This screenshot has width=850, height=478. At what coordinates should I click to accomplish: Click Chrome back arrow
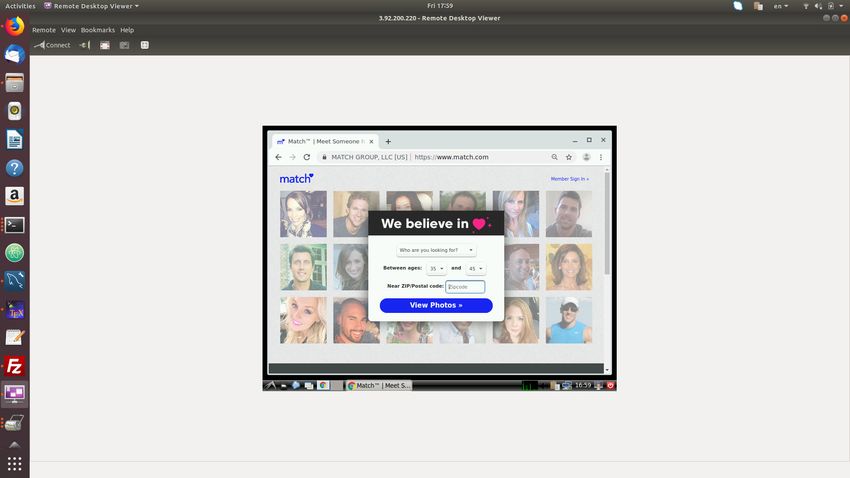pos(279,157)
